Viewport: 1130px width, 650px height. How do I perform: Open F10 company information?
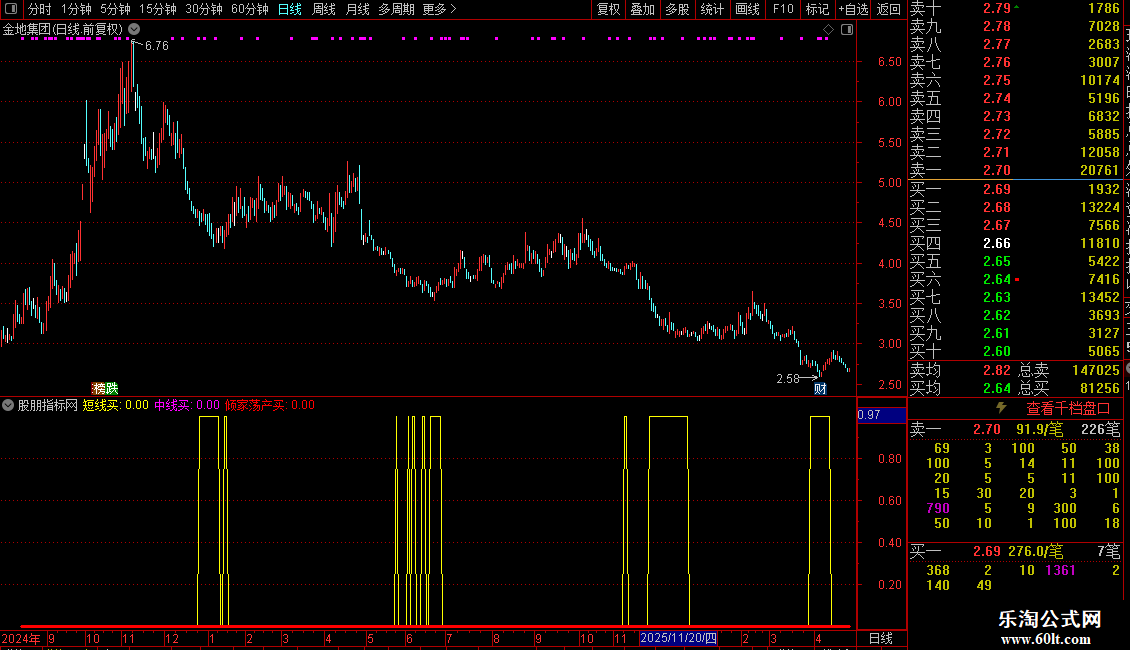pyautogui.click(x=783, y=9)
